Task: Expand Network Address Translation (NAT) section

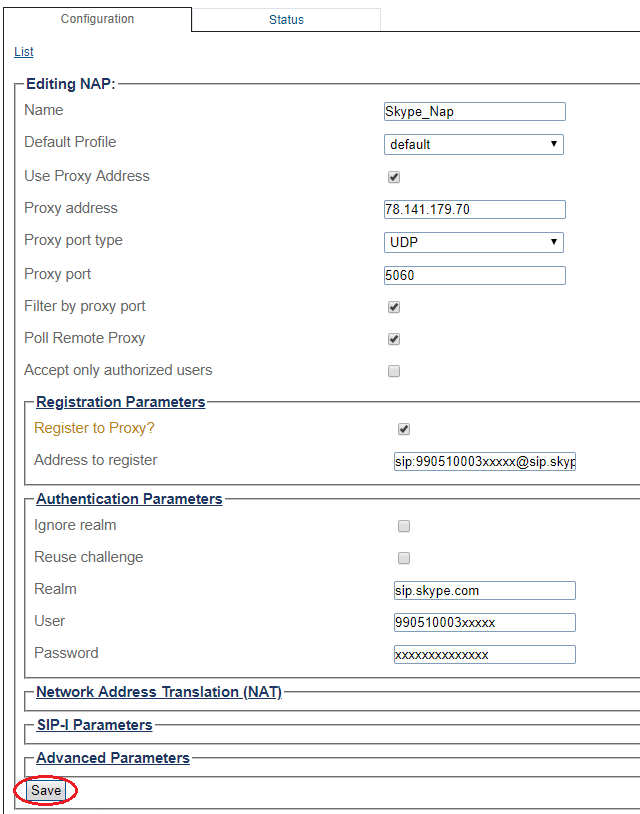Action: point(159,692)
